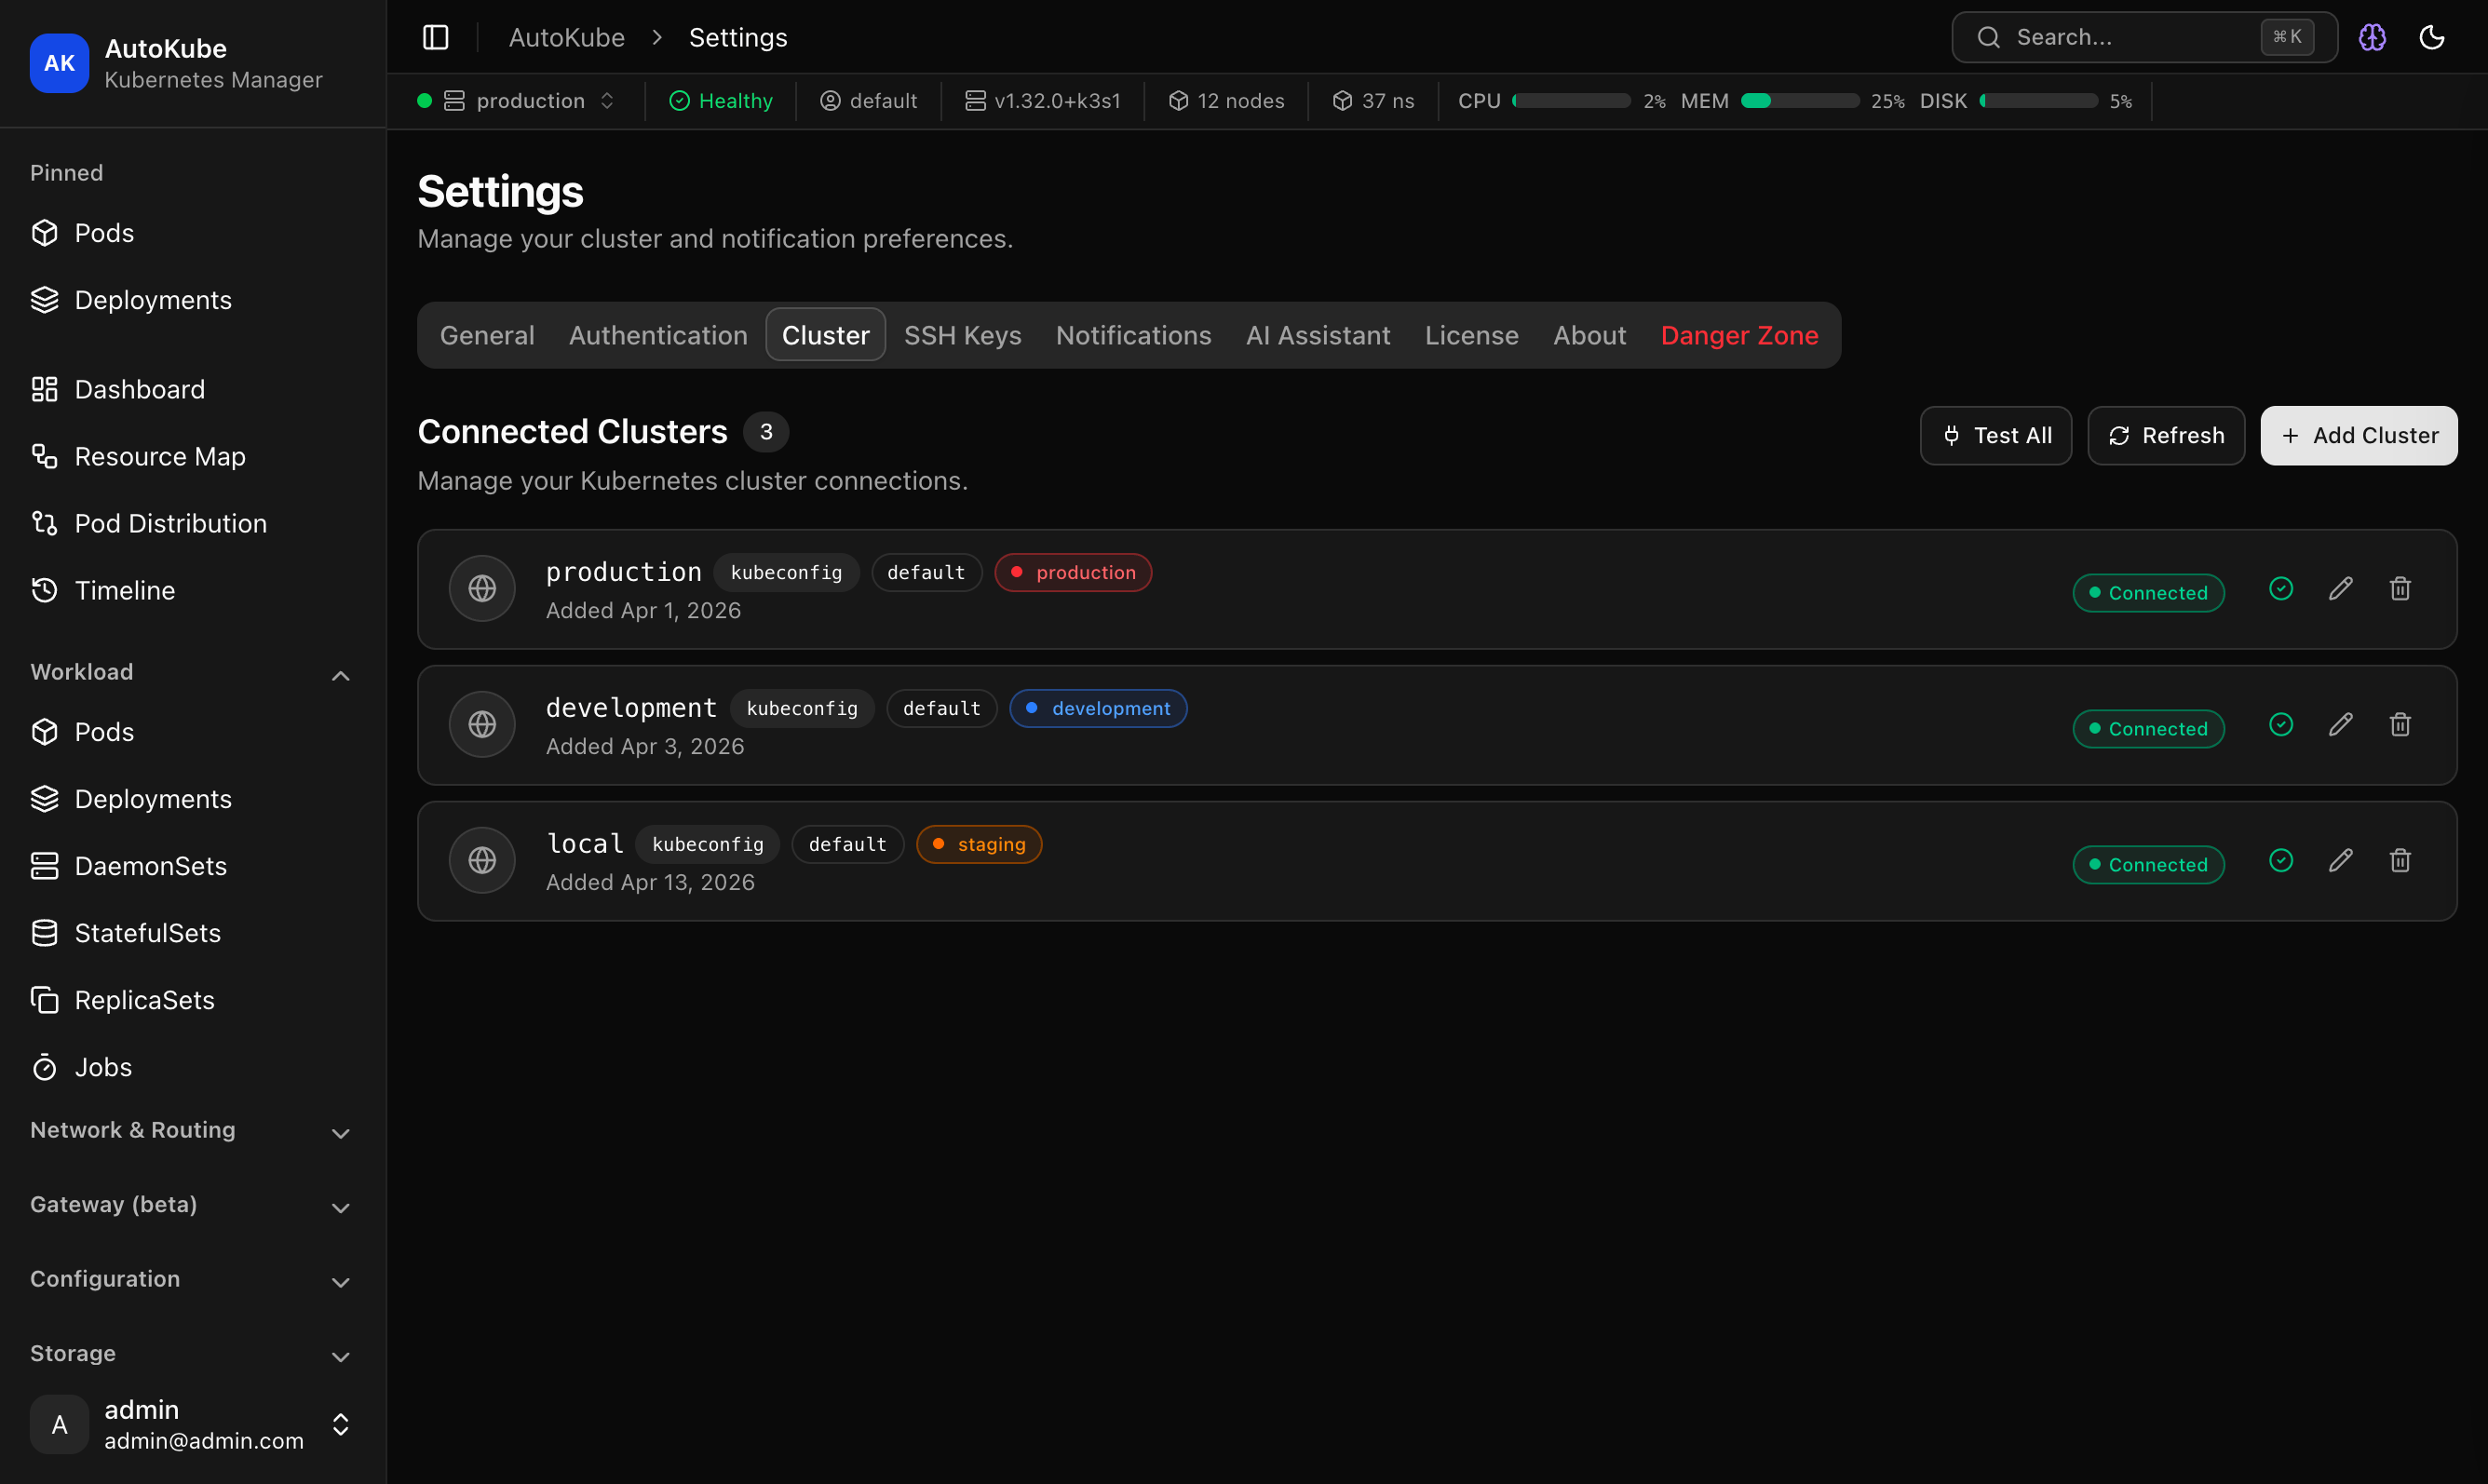Click the default namespace indicator
The width and height of the screenshot is (2488, 1484).
click(x=868, y=101)
